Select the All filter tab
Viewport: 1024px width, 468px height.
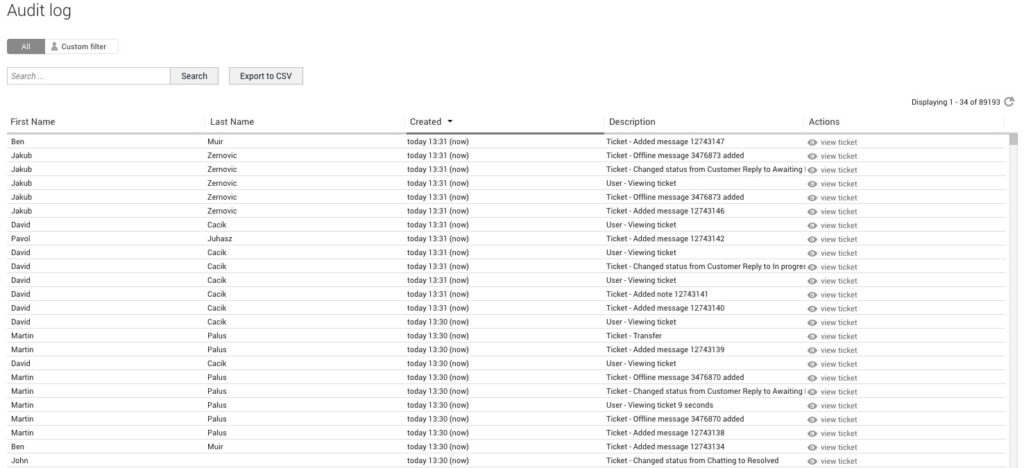tap(25, 46)
